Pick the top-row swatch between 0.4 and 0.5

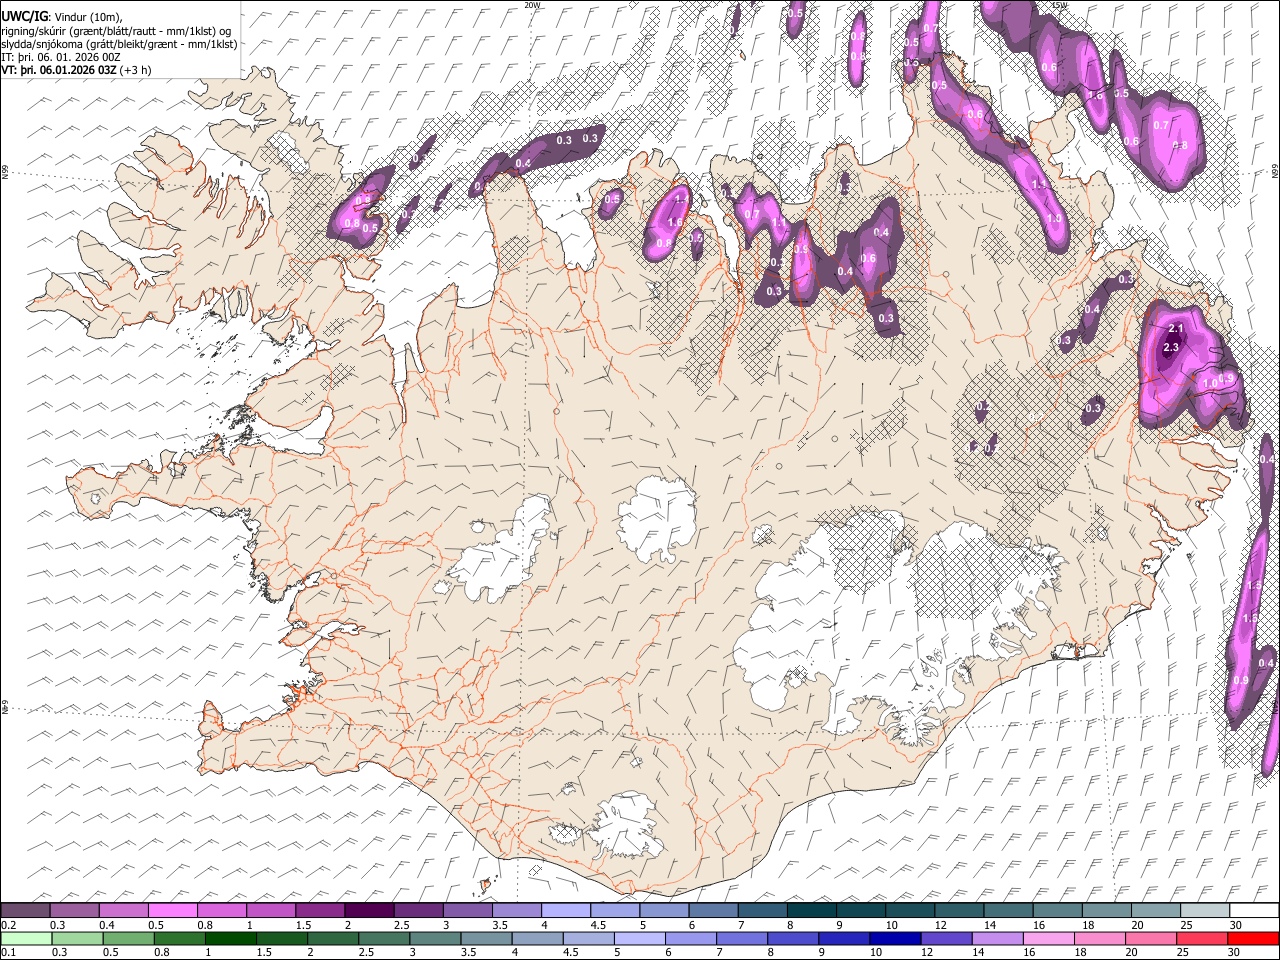tap(123, 911)
